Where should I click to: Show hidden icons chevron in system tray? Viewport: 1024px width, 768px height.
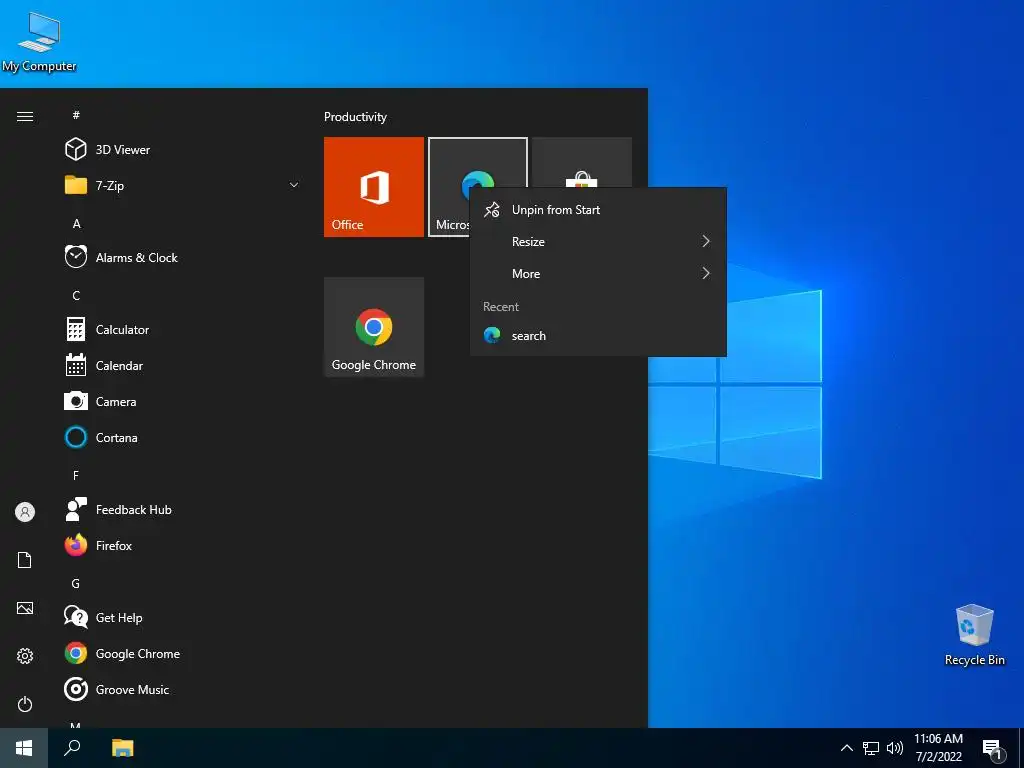tap(846, 748)
